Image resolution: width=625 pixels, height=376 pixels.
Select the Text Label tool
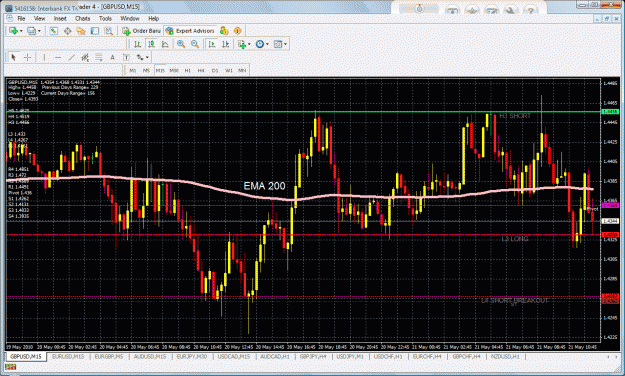[126, 57]
